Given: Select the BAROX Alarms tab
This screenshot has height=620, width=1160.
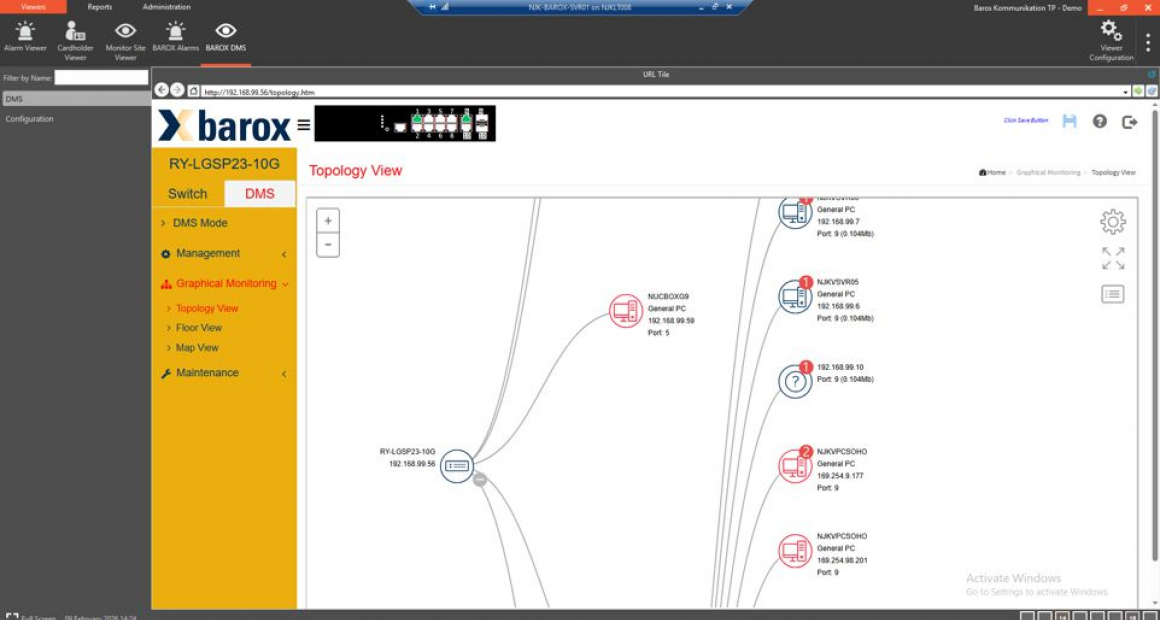Looking at the screenshot, I should click(175, 38).
